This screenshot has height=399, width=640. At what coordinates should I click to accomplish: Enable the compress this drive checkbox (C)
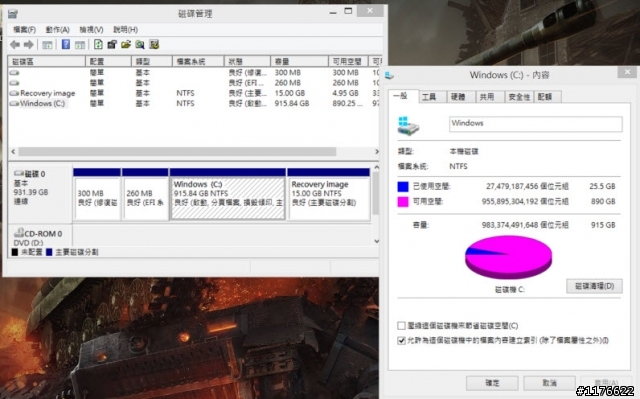pos(401,326)
